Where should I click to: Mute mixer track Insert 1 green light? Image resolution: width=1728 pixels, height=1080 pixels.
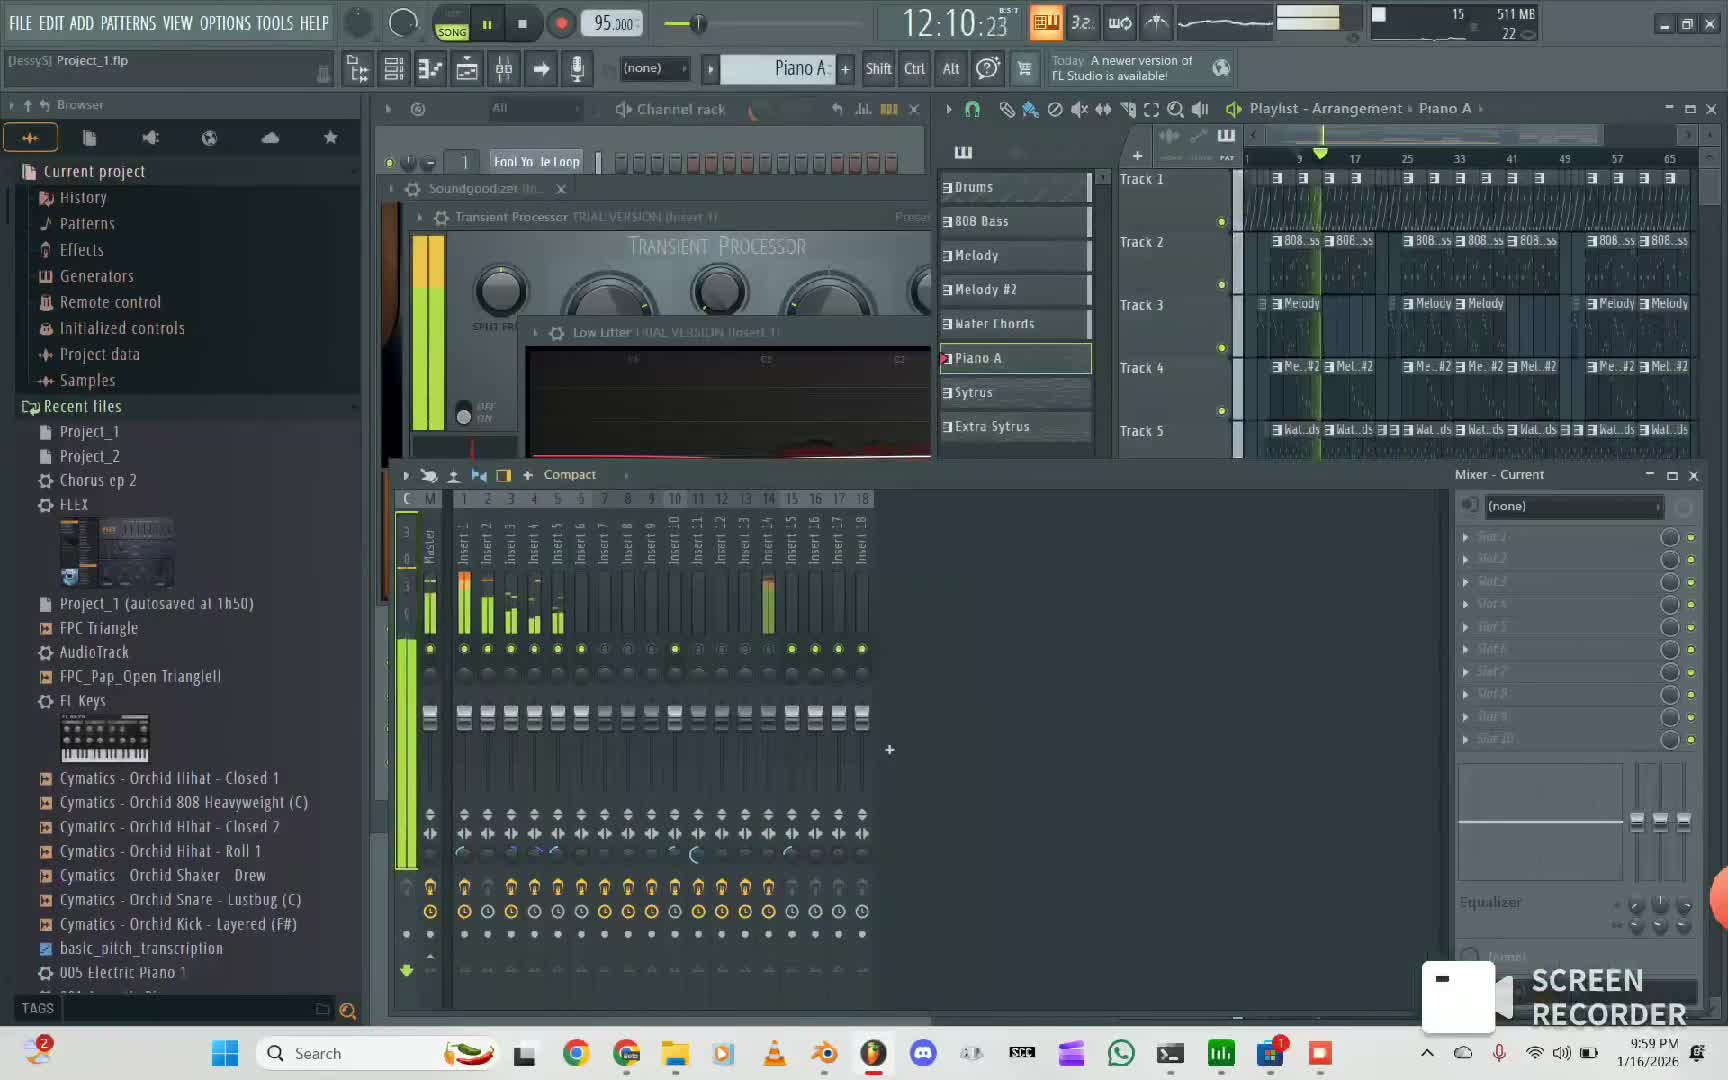[464, 649]
